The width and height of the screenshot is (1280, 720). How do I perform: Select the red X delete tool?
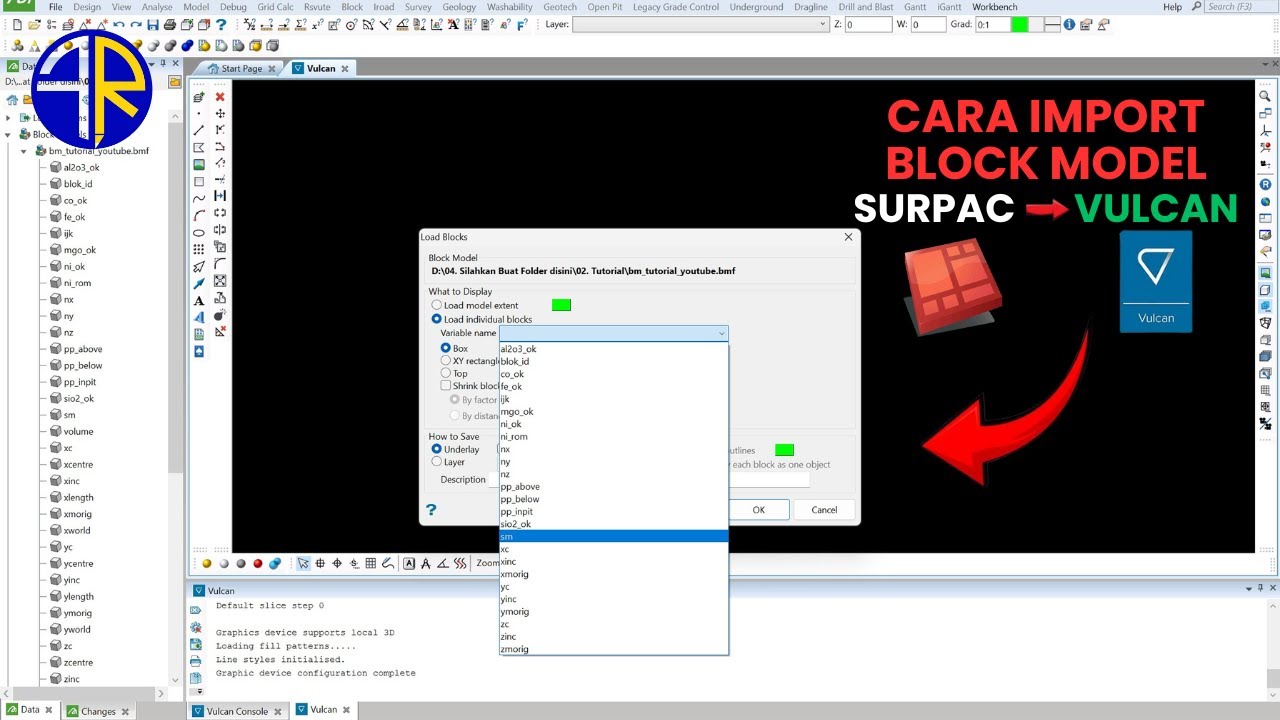220,97
